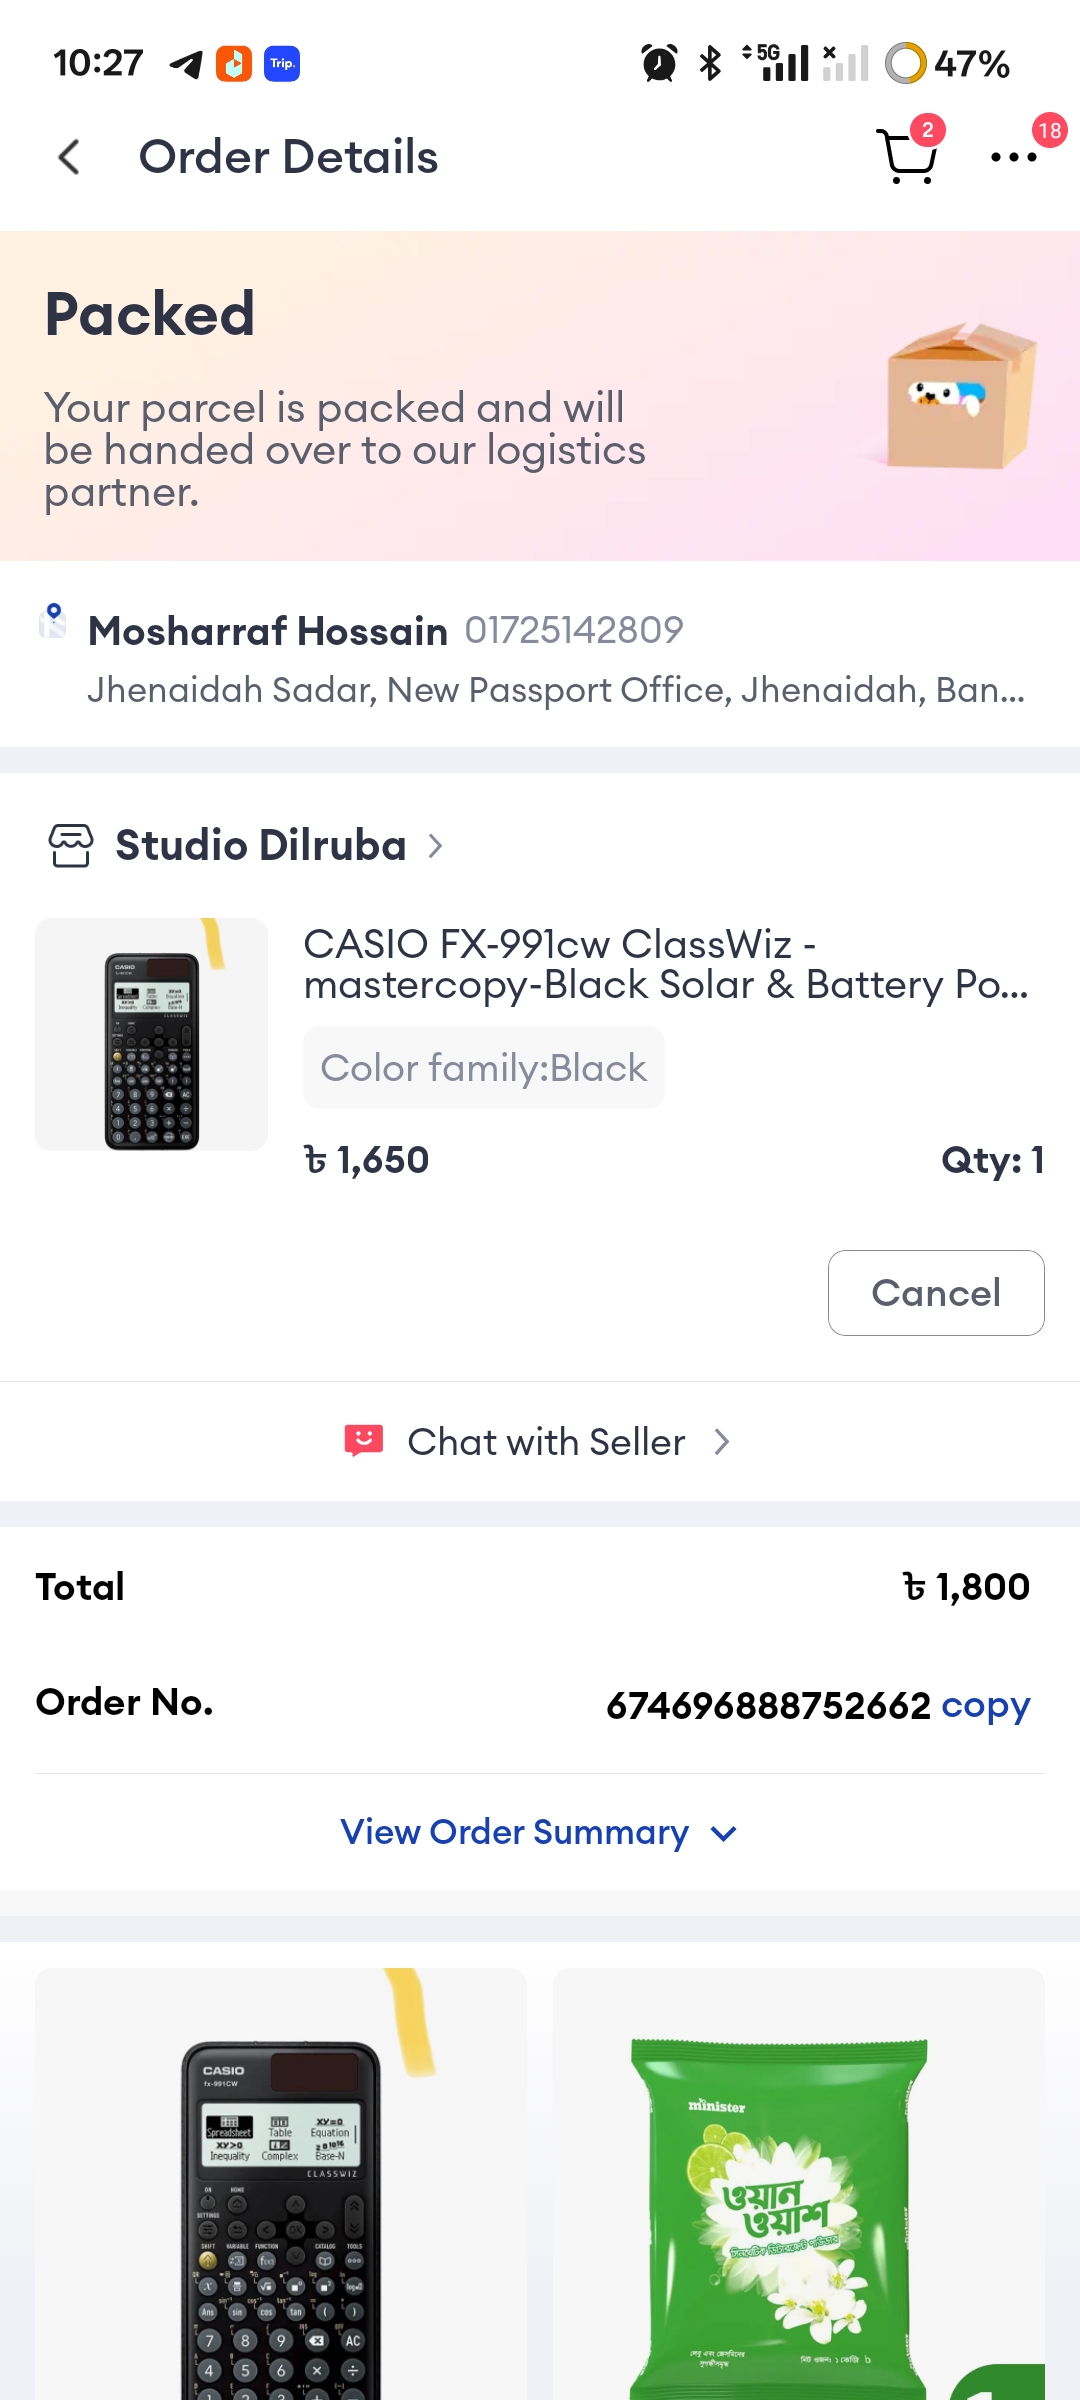Viewport: 1080px width, 2400px height.
Task: Tap the packed parcel box illustration
Action: point(960,396)
